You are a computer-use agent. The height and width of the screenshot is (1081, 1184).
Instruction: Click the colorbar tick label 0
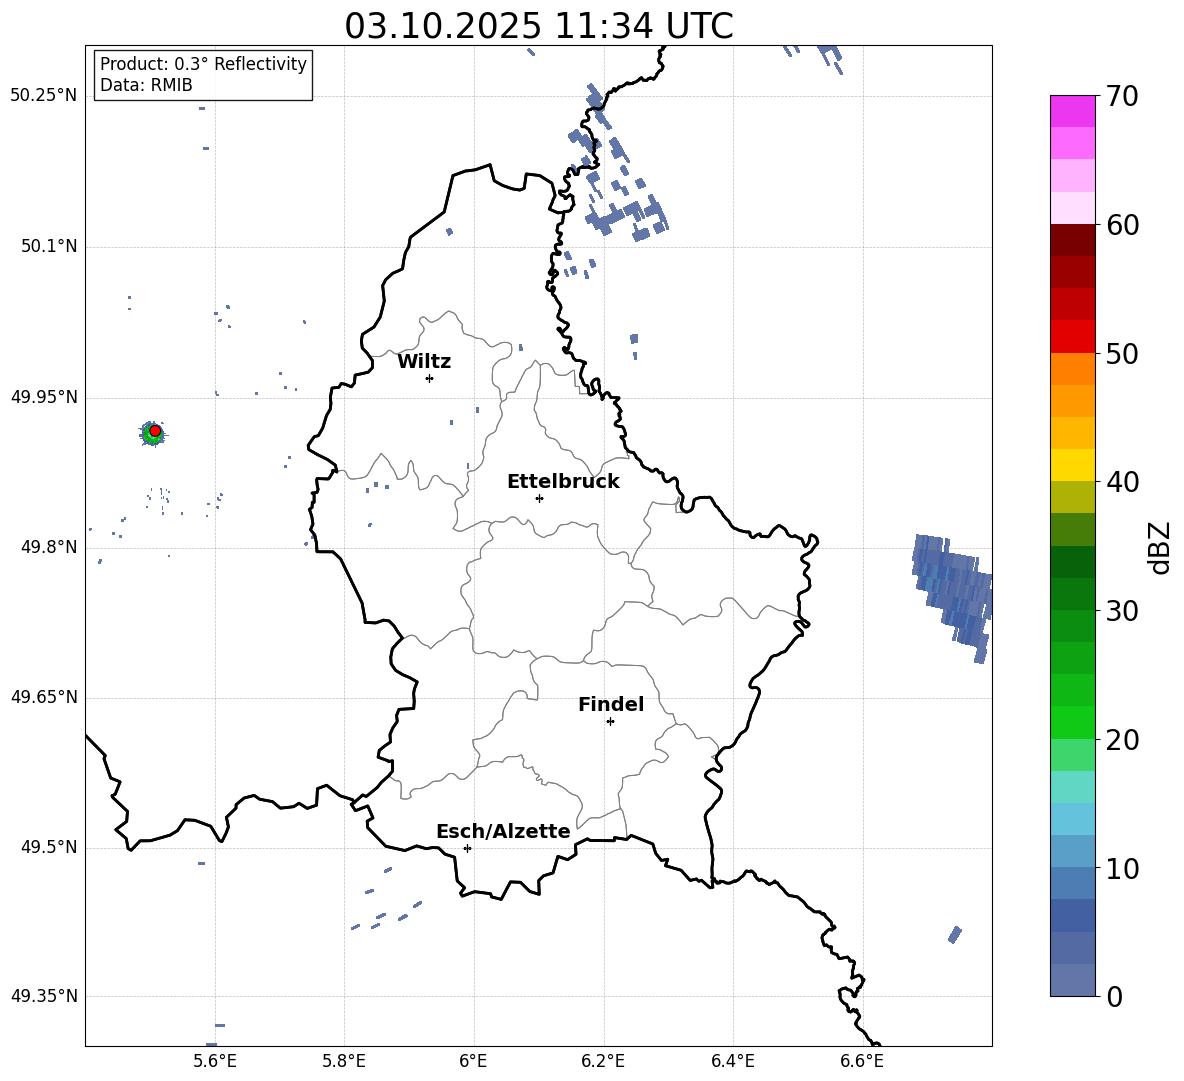coord(1114,996)
